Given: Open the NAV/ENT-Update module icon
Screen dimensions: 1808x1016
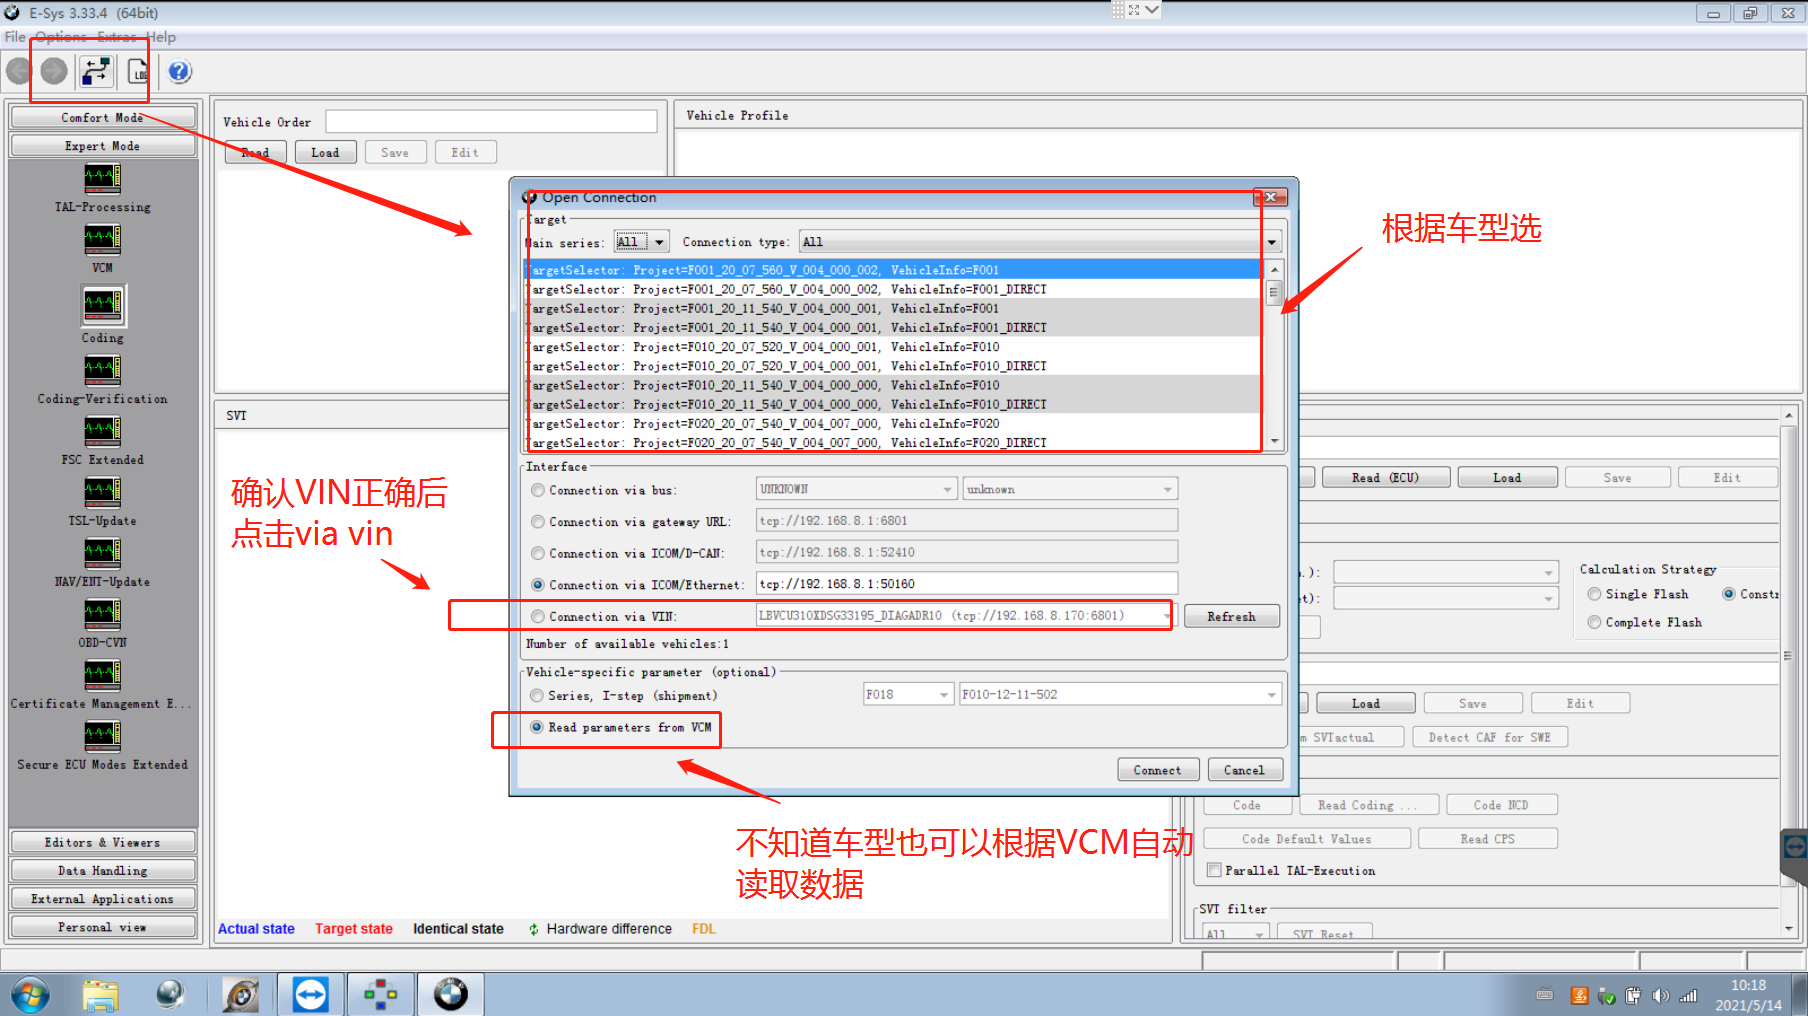Looking at the screenshot, I should 102,553.
